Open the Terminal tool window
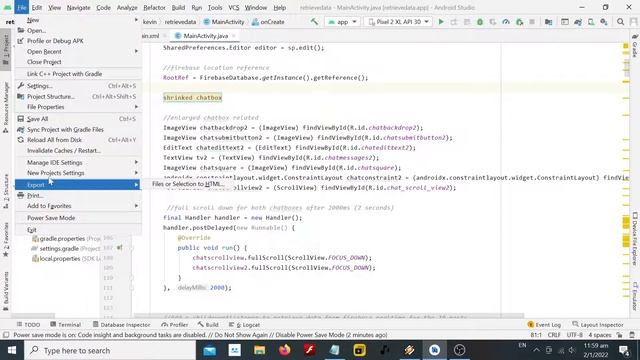The image size is (640, 360). [65, 325]
